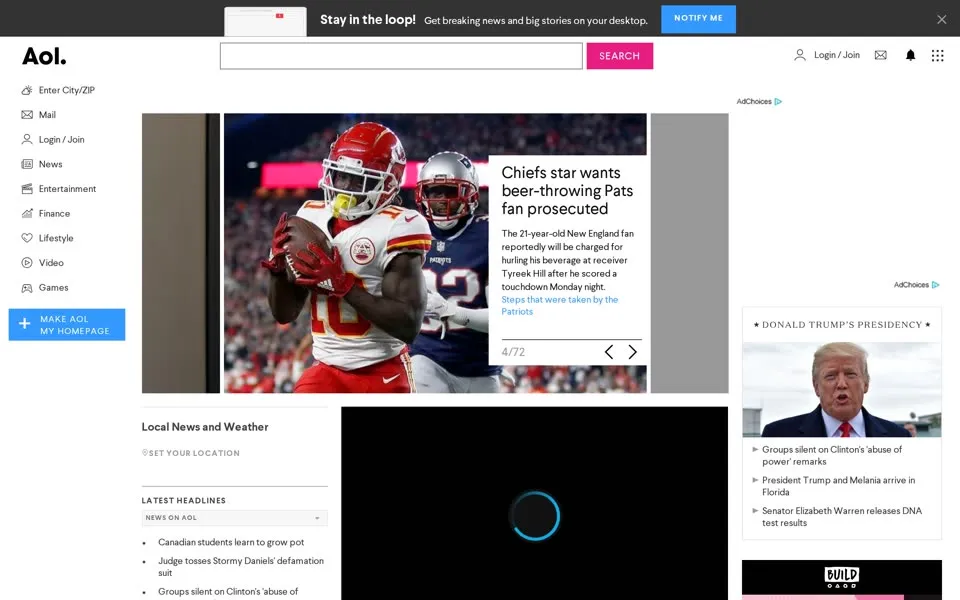Click the Notify Me button
The image size is (960, 600).
699,19
